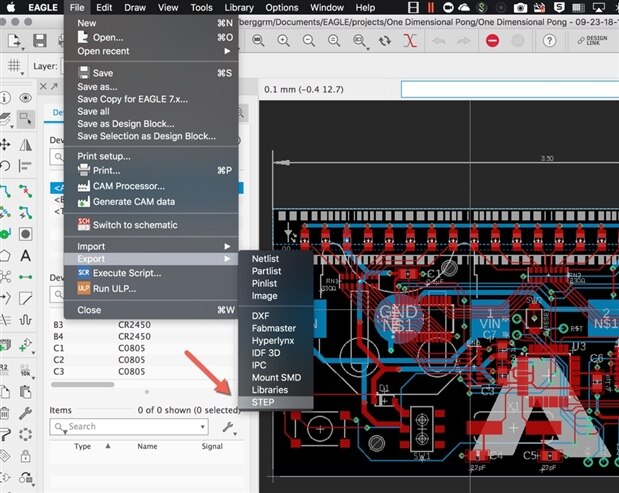Click the Items Search input field
The image size is (619, 493).
[130, 426]
